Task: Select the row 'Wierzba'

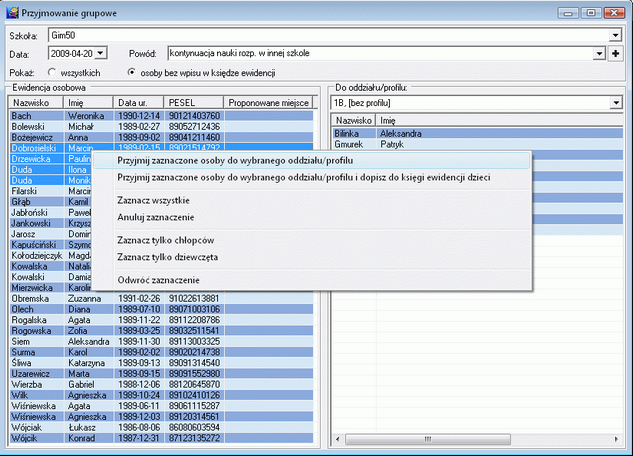Action: click(161, 385)
